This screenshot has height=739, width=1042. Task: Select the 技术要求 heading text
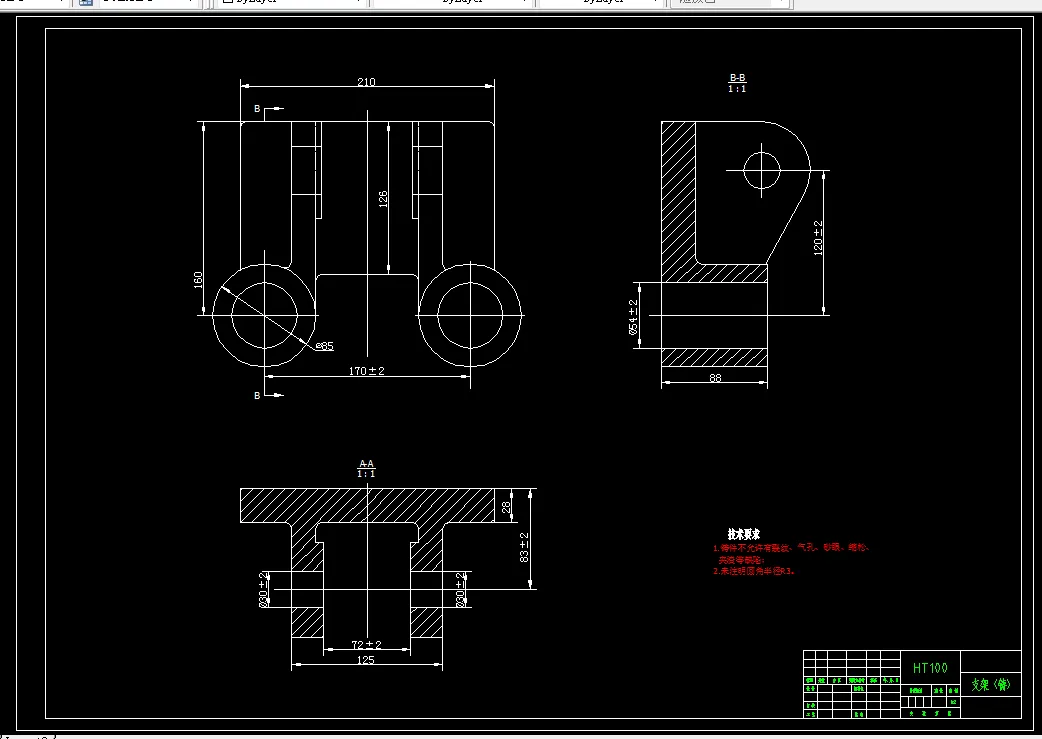tap(744, 534)
